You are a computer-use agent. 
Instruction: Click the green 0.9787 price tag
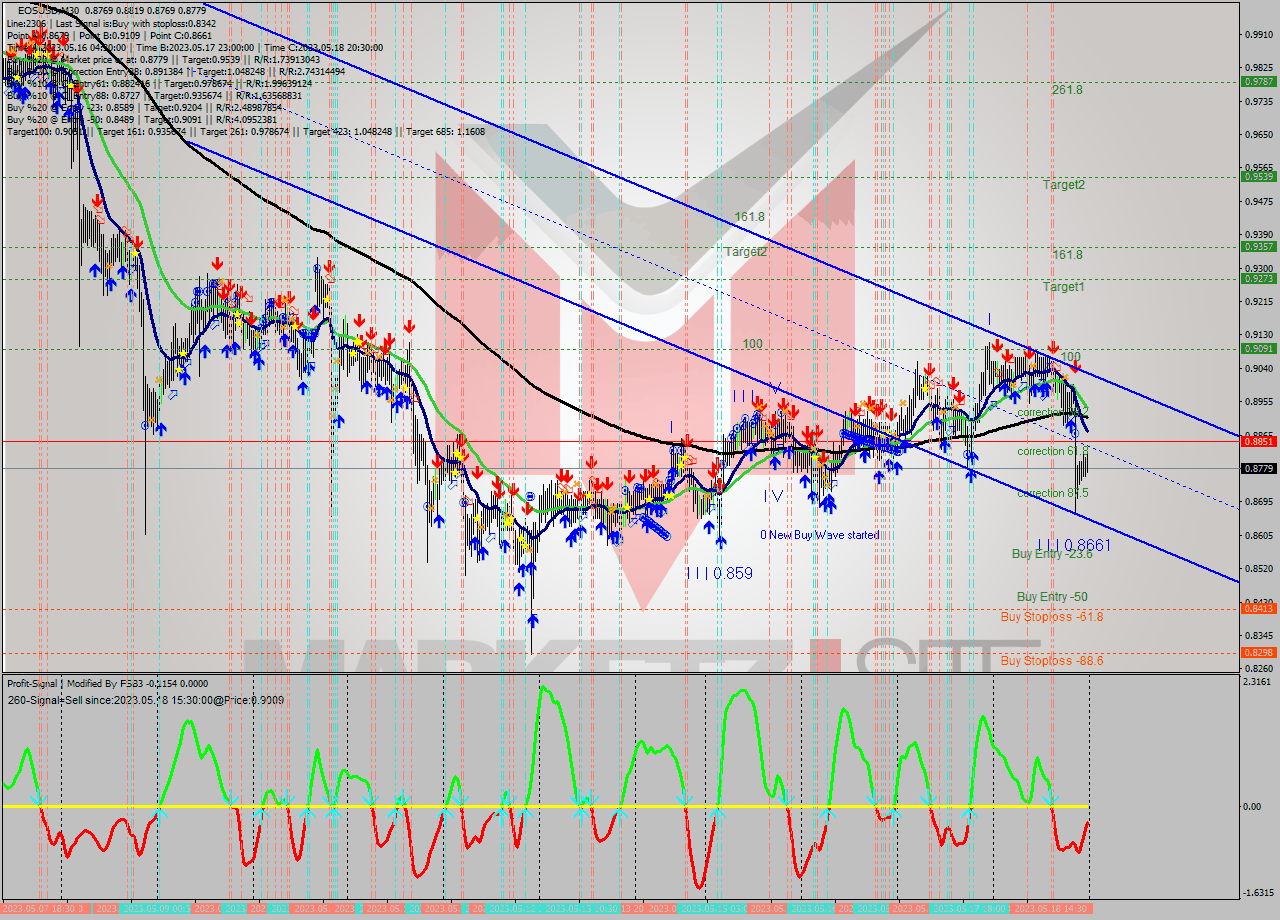pyautogui.click(x=1257, y=82)
